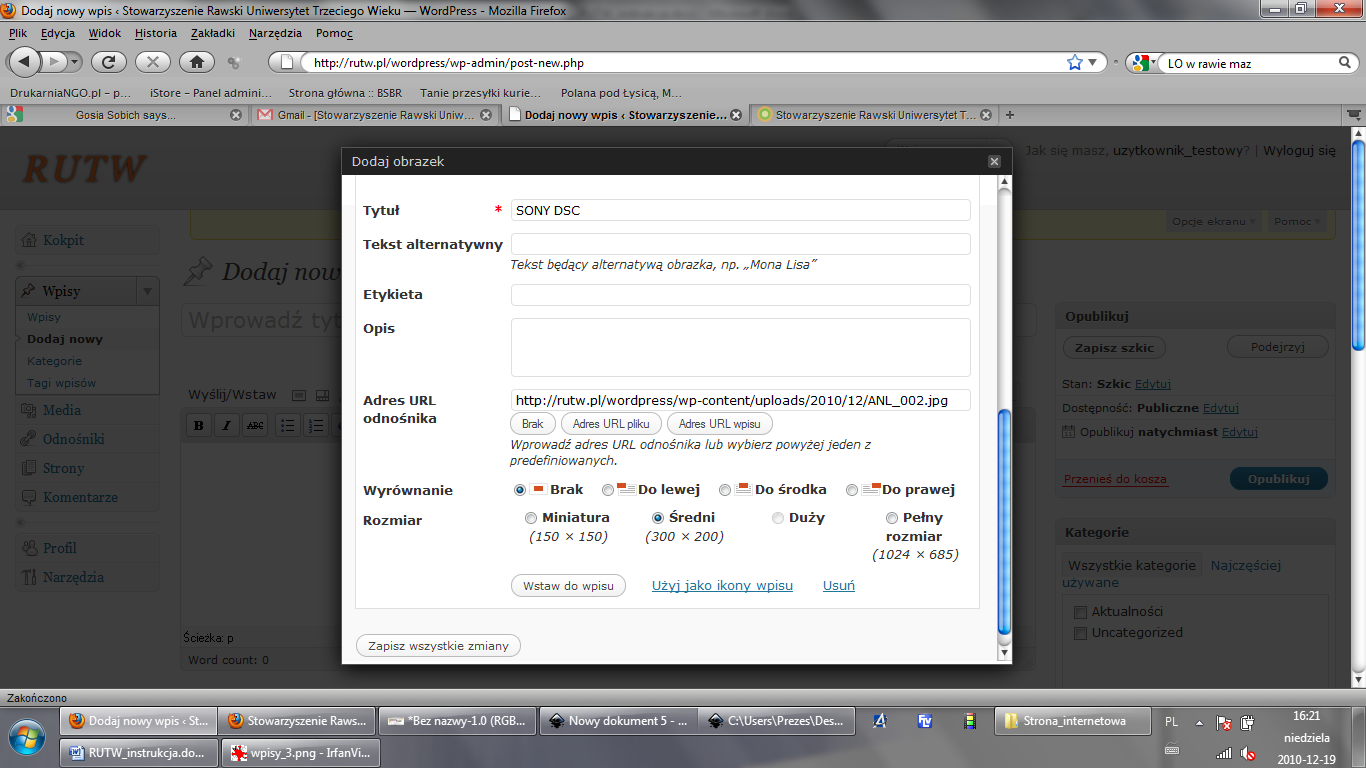
Task: Select Do prawej alignment
Action: click(852, 490)
